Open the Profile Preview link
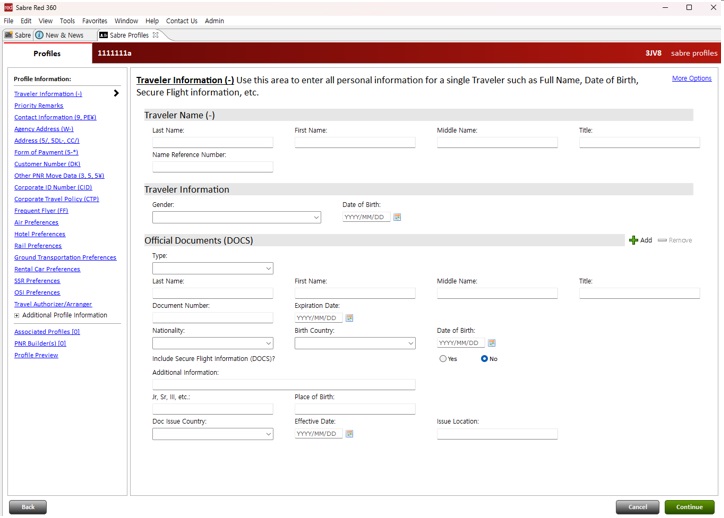This screenshot has height=518, width=724. point(36,355)
